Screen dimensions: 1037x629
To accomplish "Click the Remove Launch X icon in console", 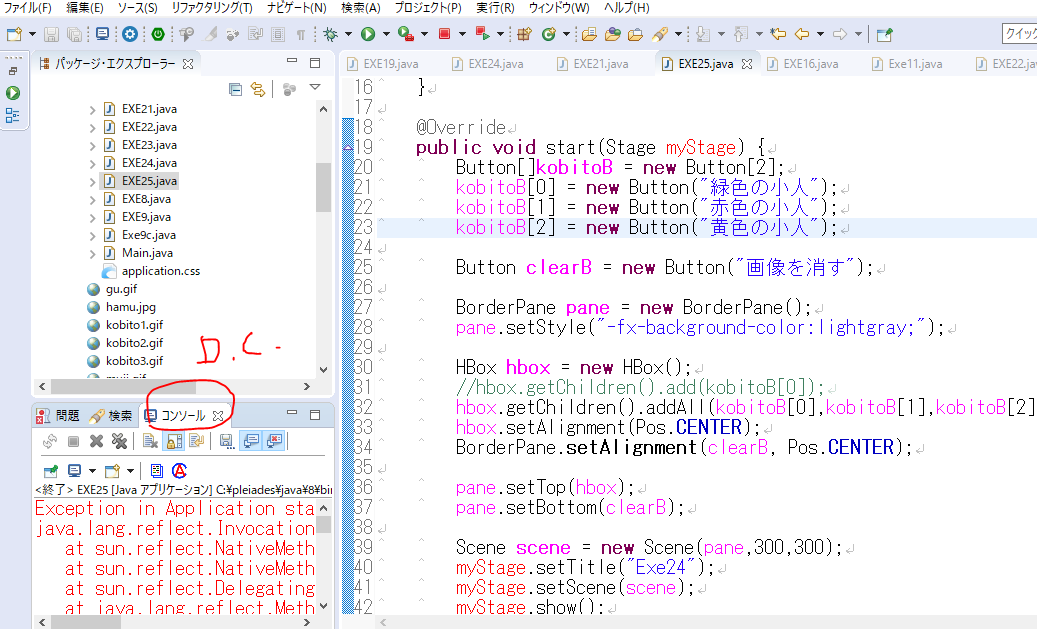I will (97, 441).
